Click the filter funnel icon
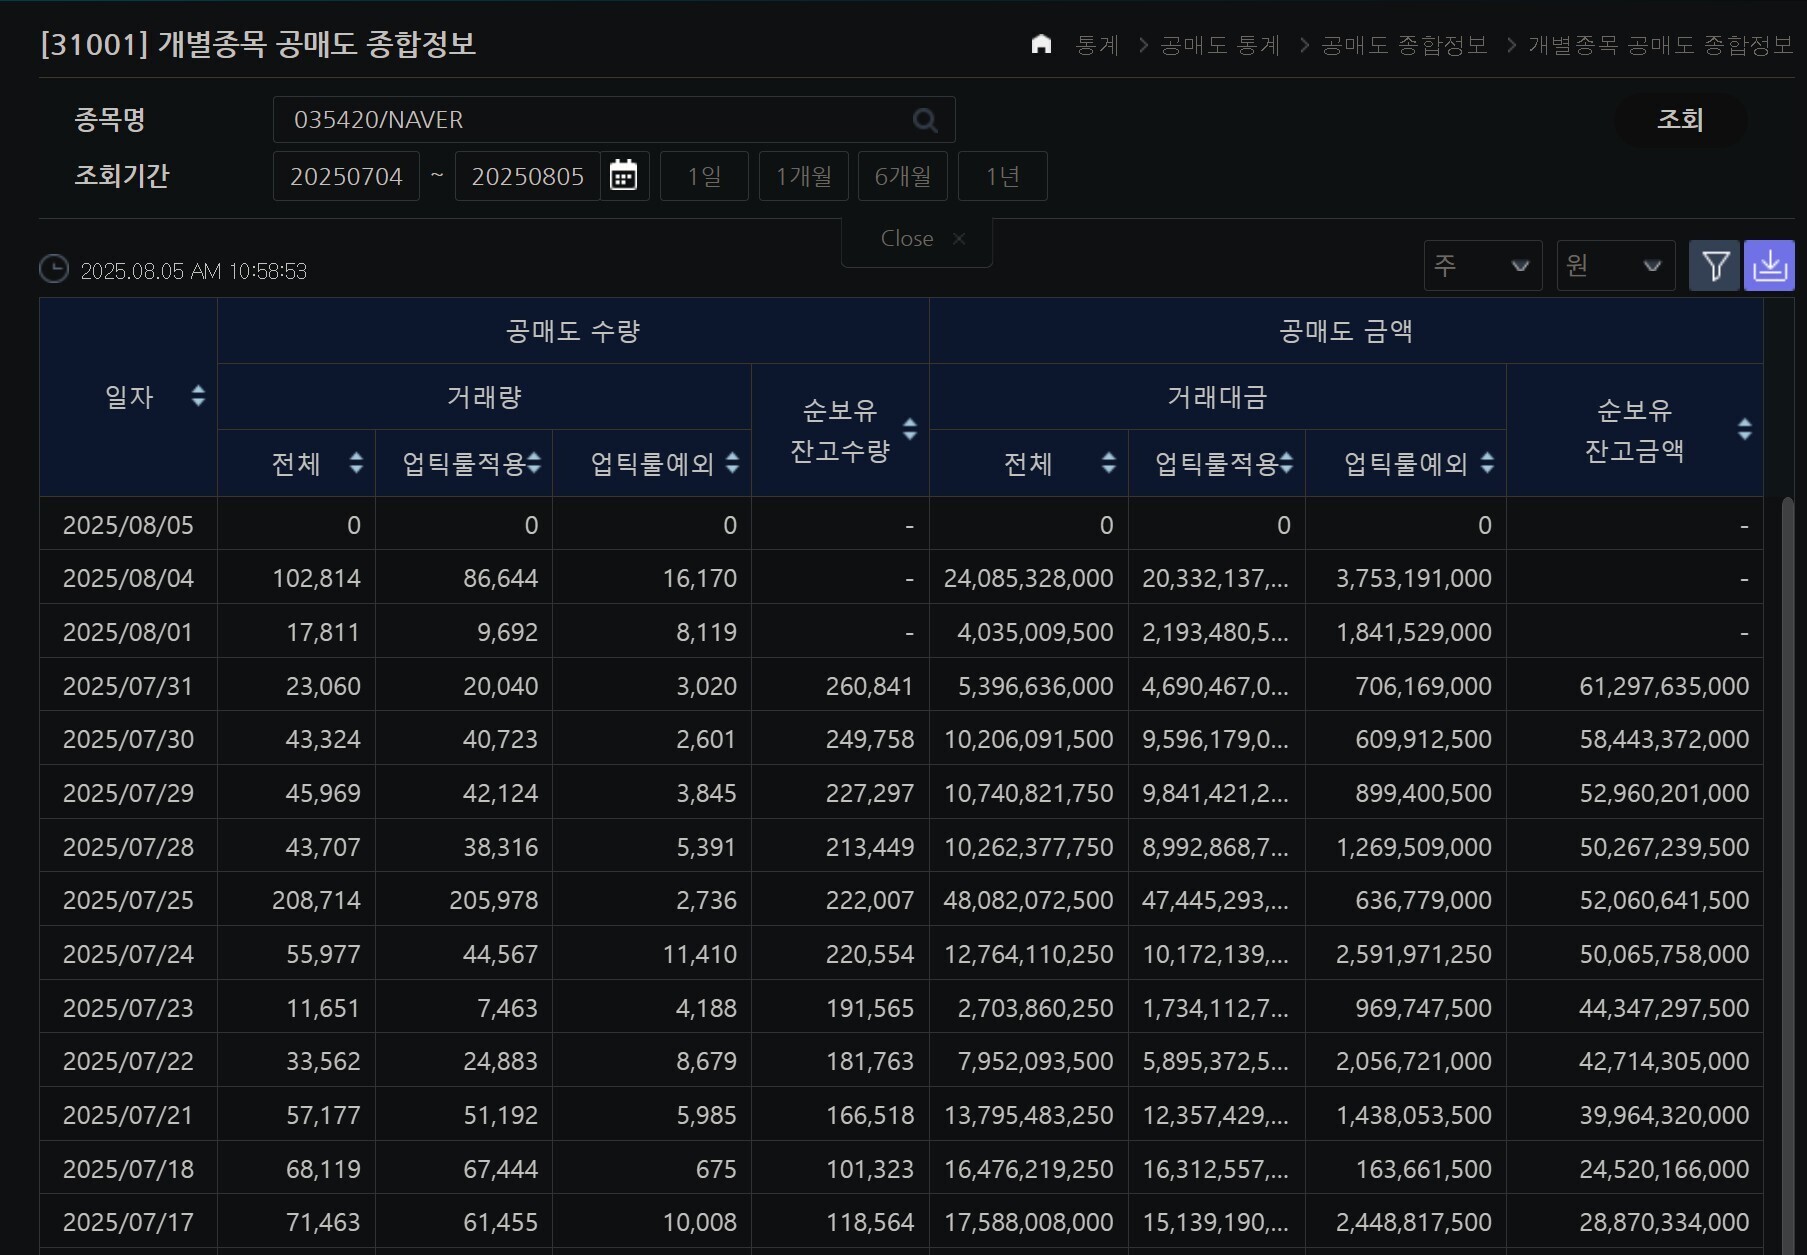This screenshot has height=1255, width=1807. (x=1715, y=266)
